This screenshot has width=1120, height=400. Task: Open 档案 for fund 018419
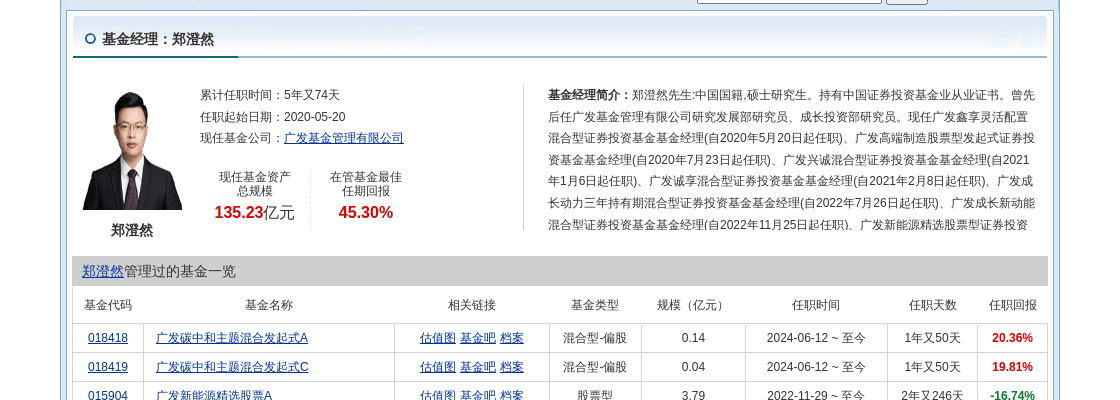pos(511,367)
